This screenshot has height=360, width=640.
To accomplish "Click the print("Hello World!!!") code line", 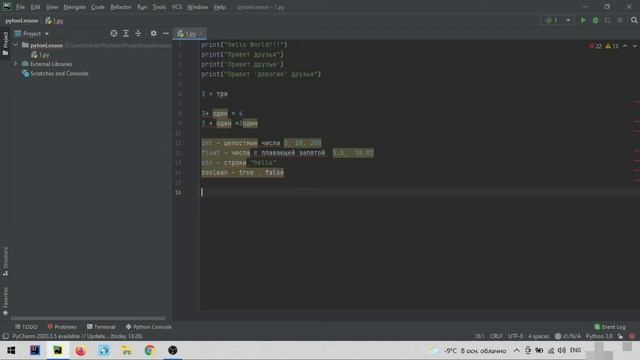I will pyautogui.click(x=244, y=44).
